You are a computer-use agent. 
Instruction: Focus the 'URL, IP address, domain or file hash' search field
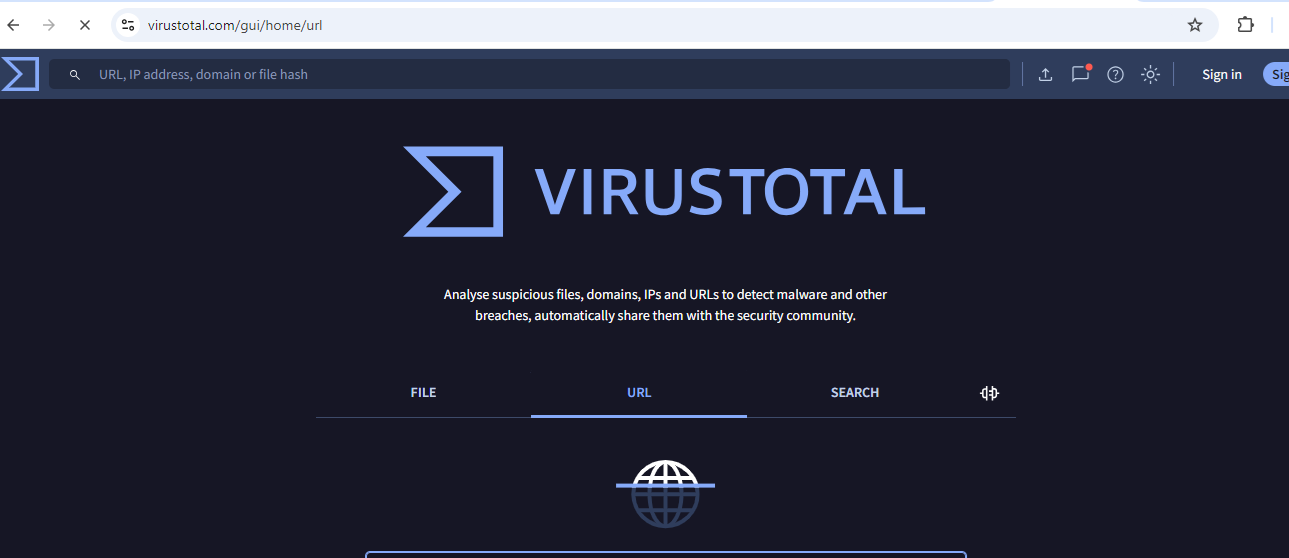coord(530,74)
